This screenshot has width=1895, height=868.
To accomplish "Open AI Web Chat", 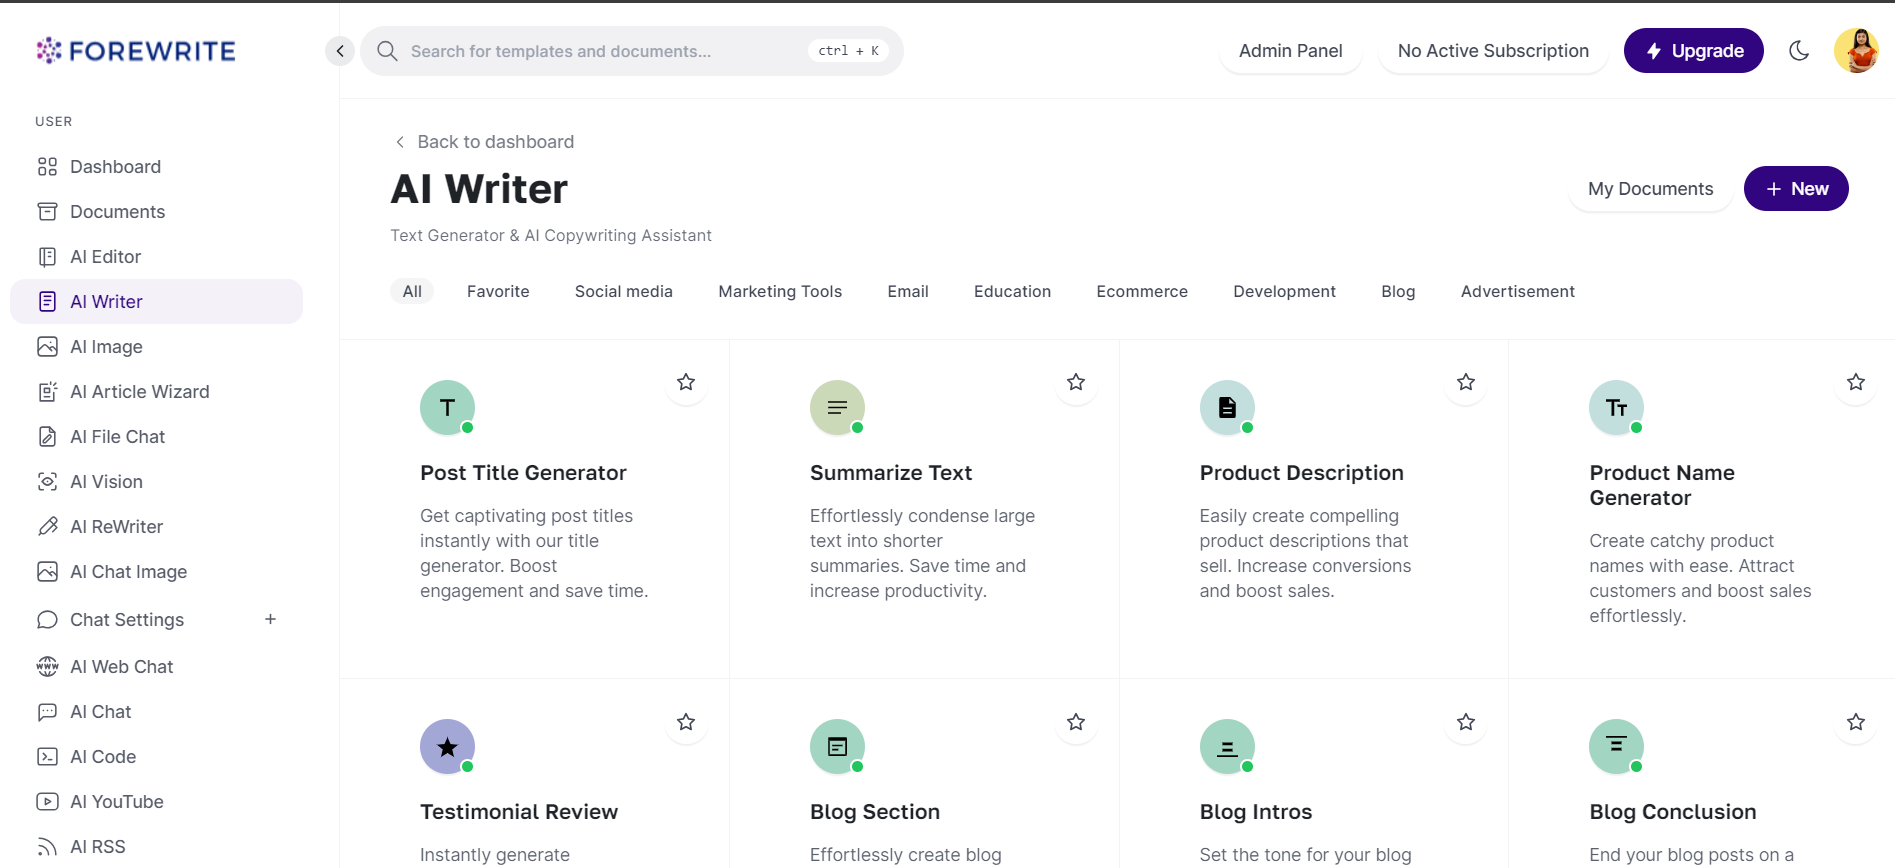I will (156, 667).
